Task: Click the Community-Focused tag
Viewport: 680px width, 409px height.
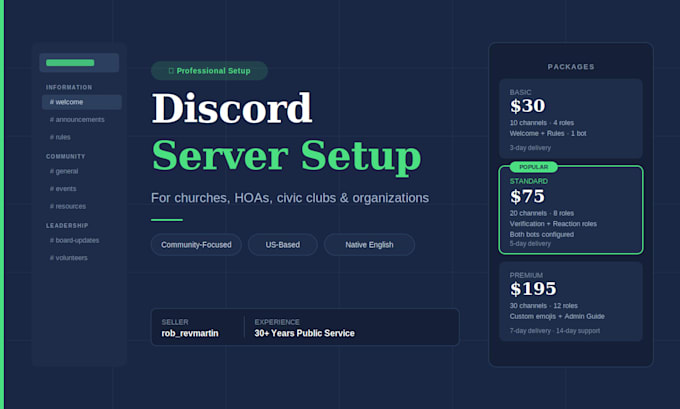Action: (196, 245)
